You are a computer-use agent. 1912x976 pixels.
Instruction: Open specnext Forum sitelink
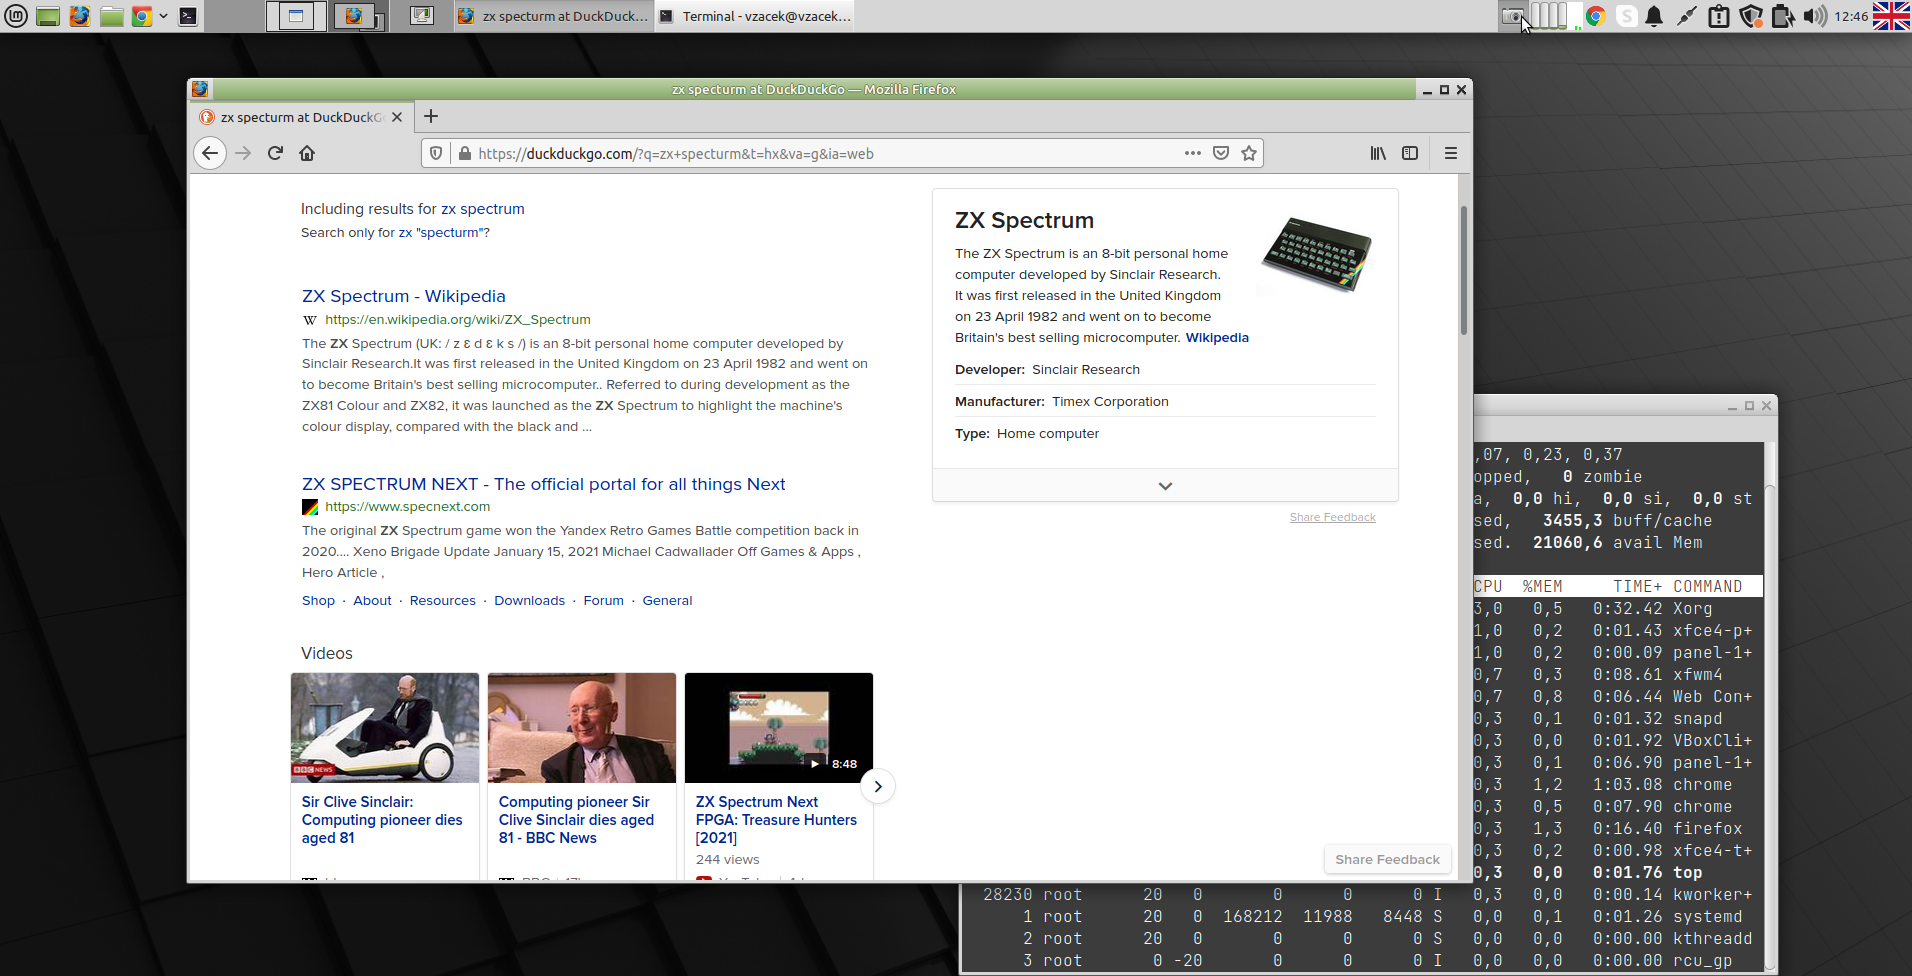[603, 601]
